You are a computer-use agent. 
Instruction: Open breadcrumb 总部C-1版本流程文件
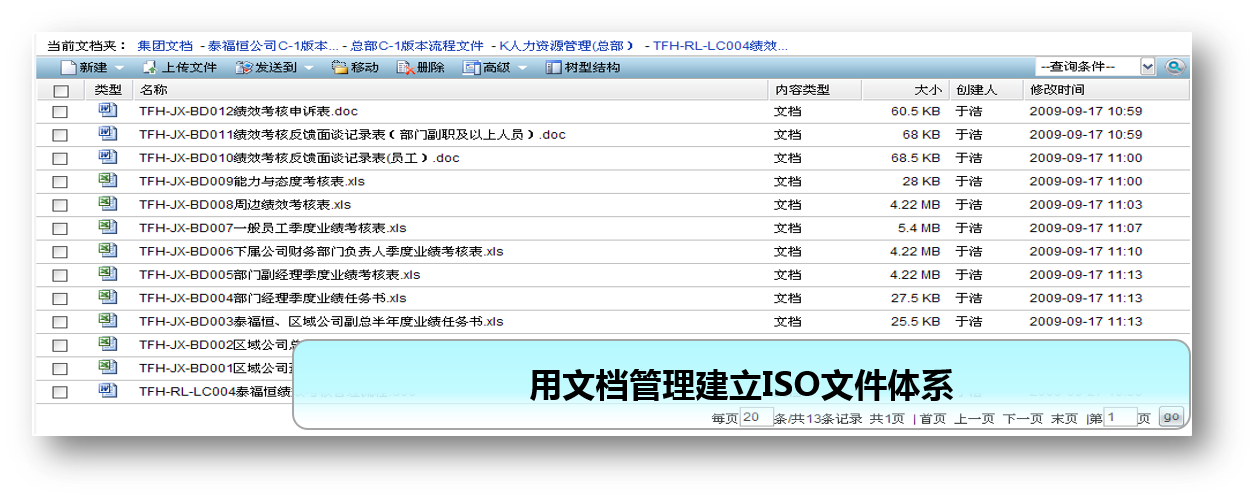pyautogui.click(x=417, y=46)
